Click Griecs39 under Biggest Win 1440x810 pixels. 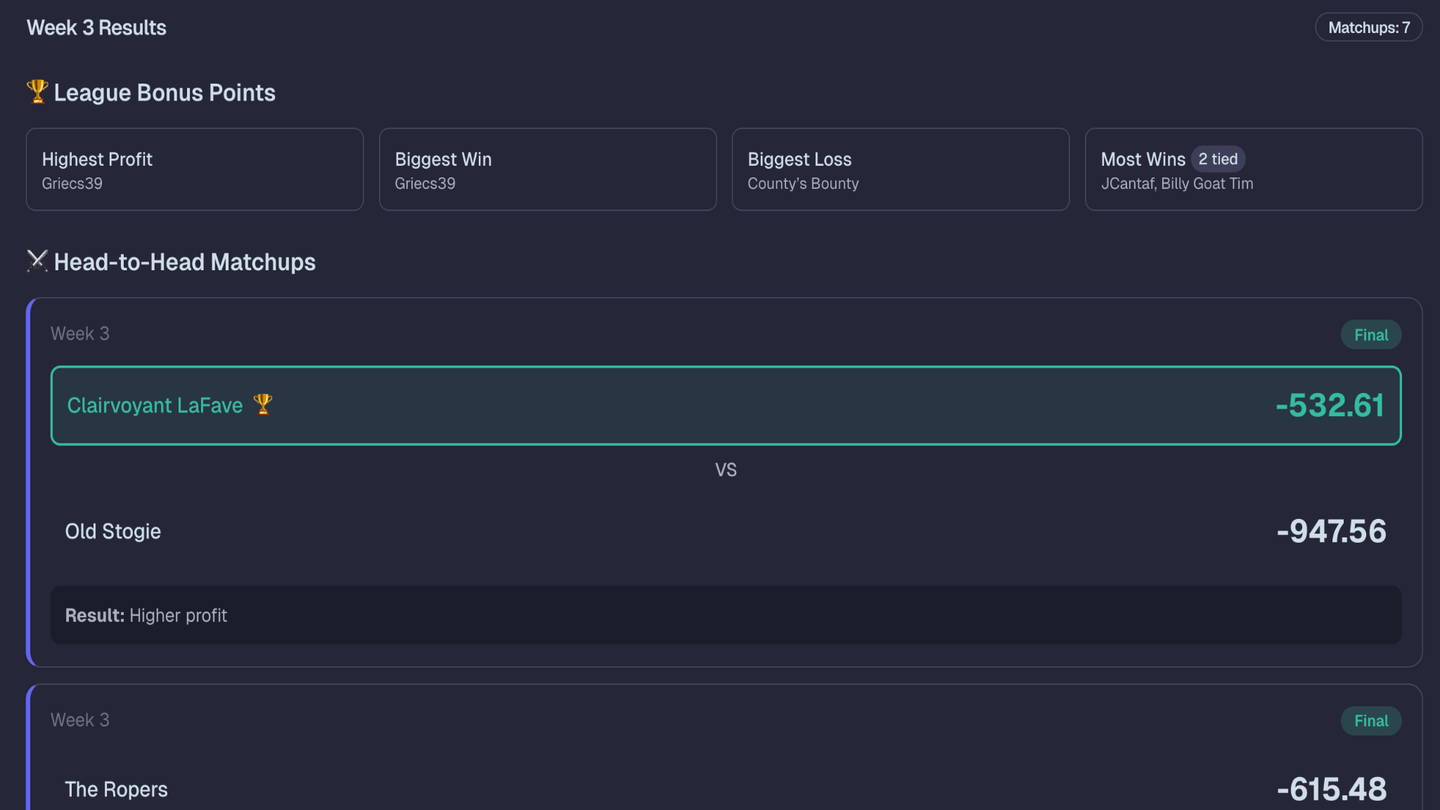(x=425, y=183)
